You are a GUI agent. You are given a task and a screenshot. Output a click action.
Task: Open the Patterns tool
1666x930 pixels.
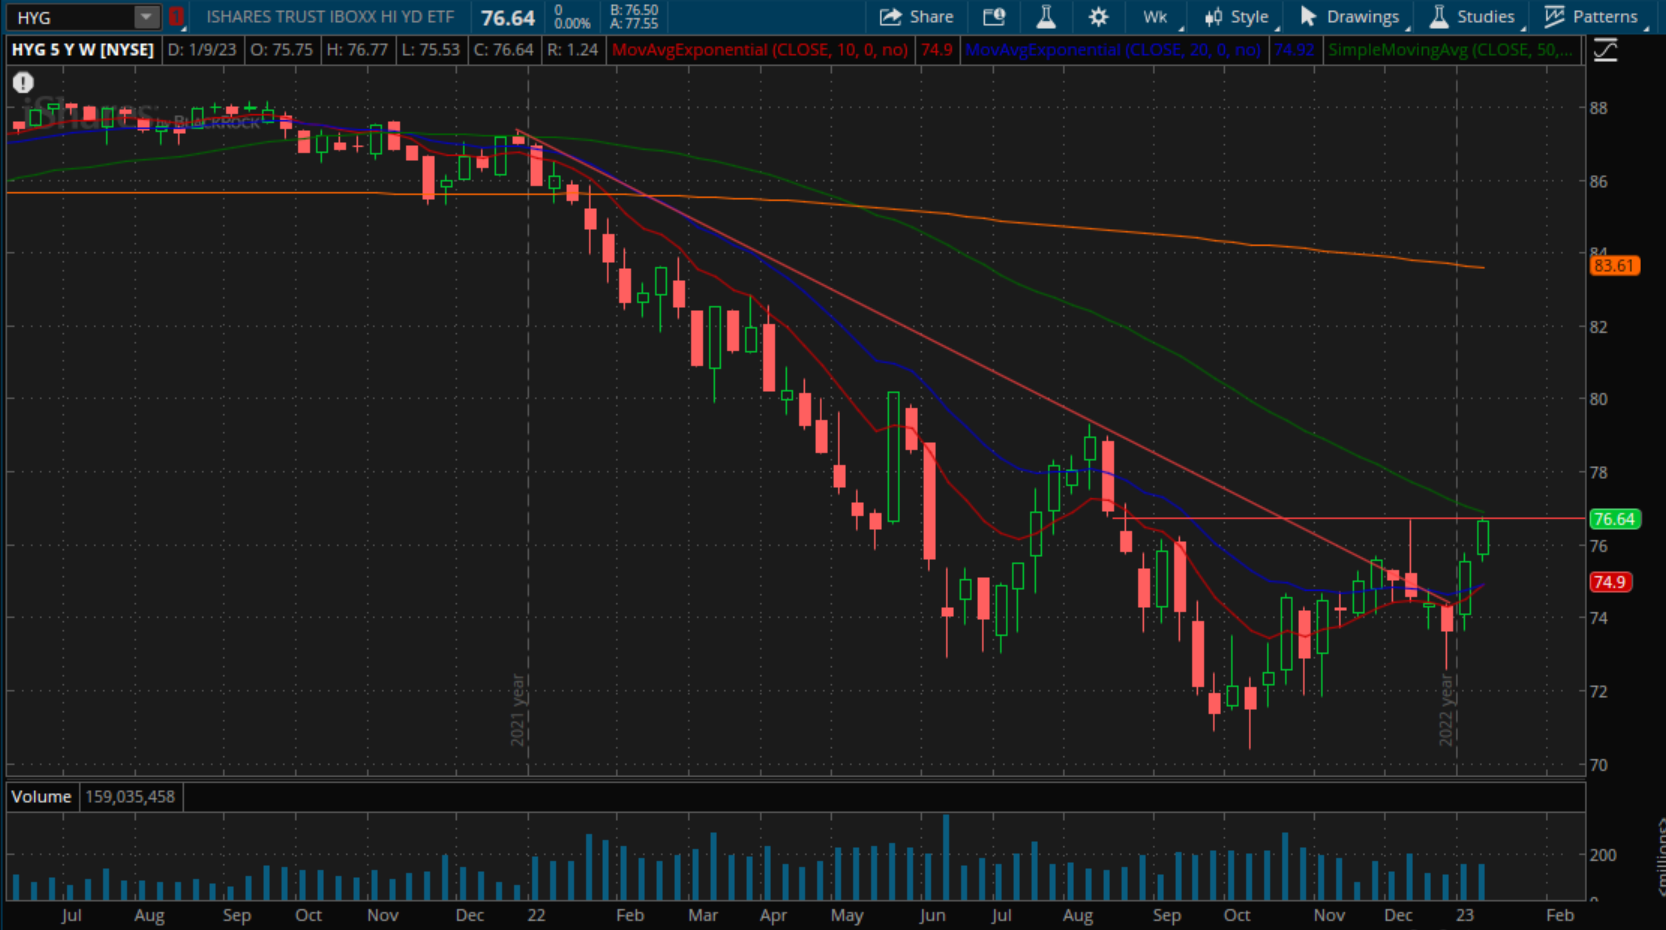[1590, 16]
